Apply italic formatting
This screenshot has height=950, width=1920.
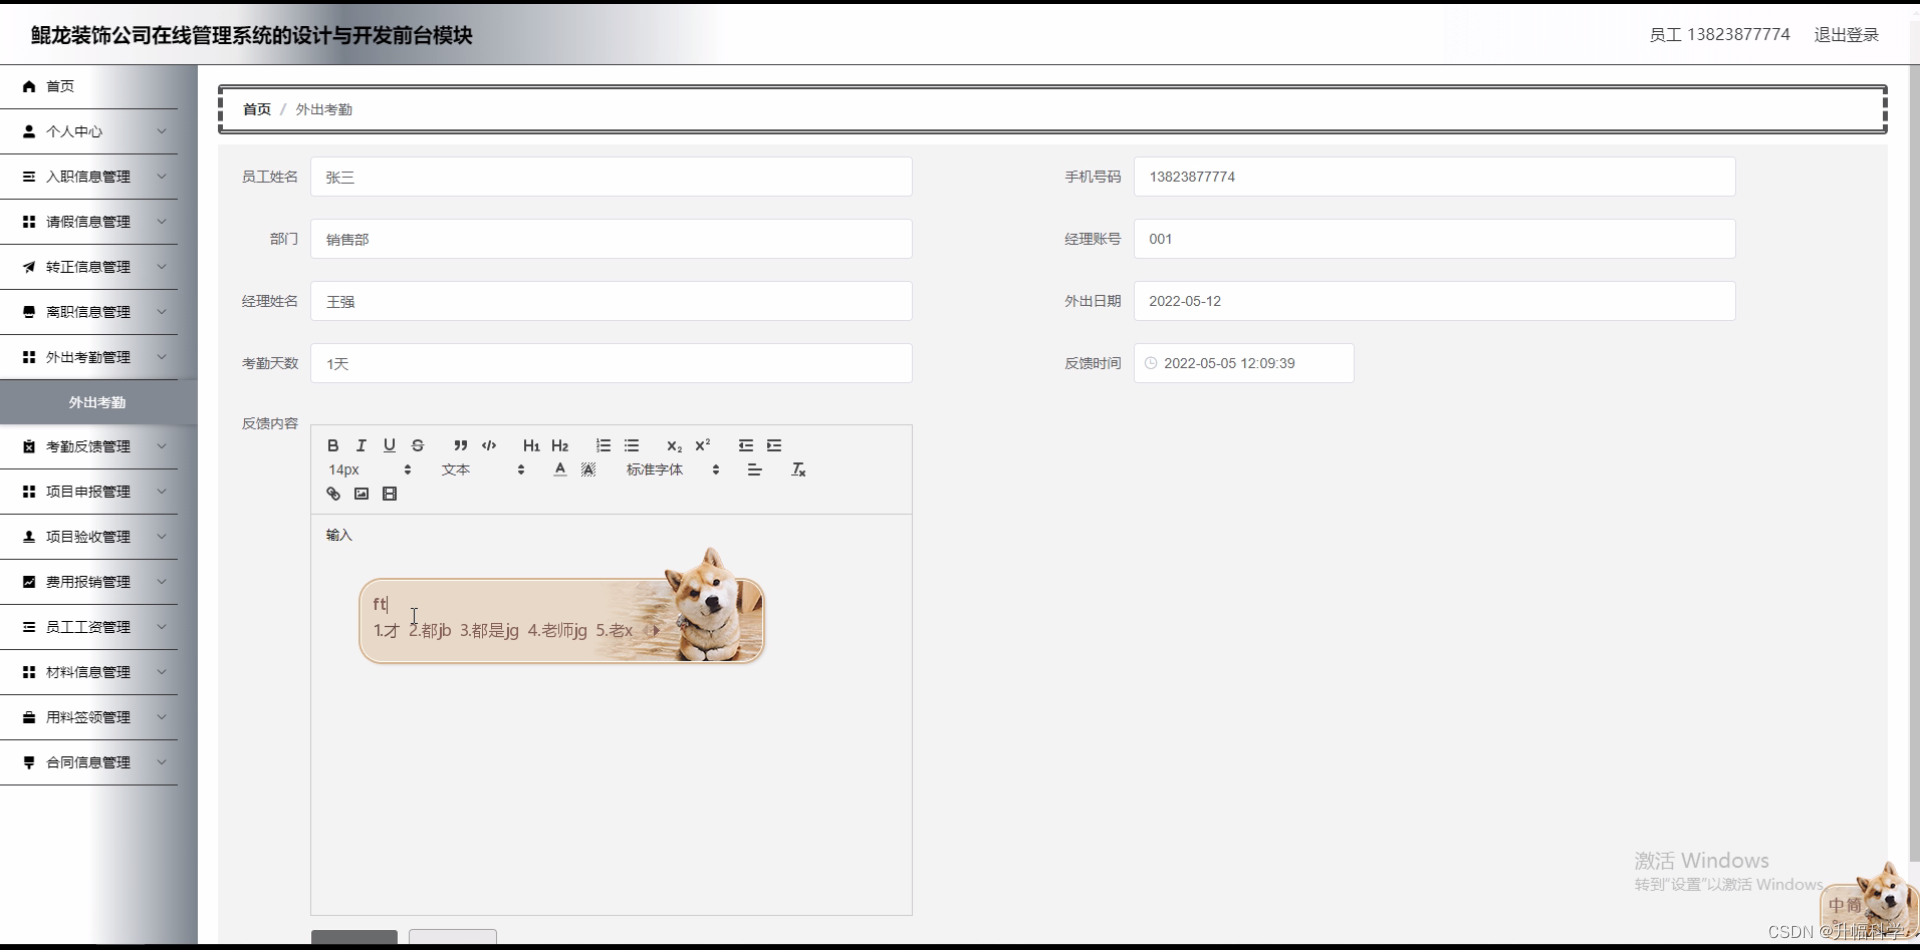coord(361,445)
